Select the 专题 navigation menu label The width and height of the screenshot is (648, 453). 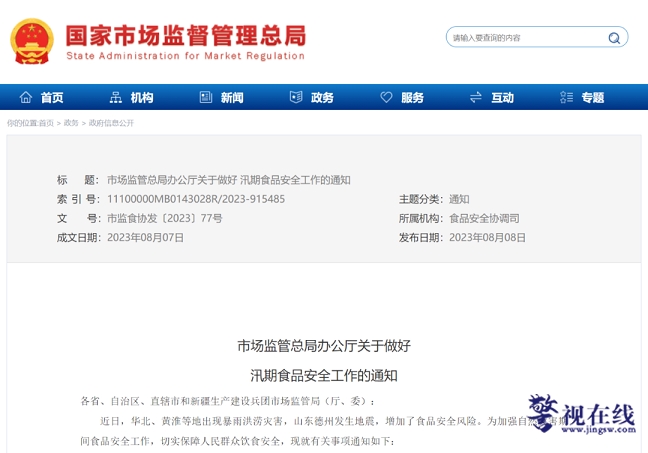592,98
